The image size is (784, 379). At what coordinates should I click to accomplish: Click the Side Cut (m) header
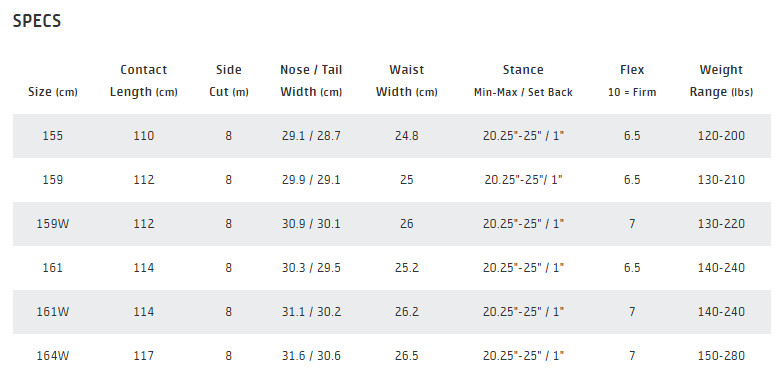tap(228, 80)
